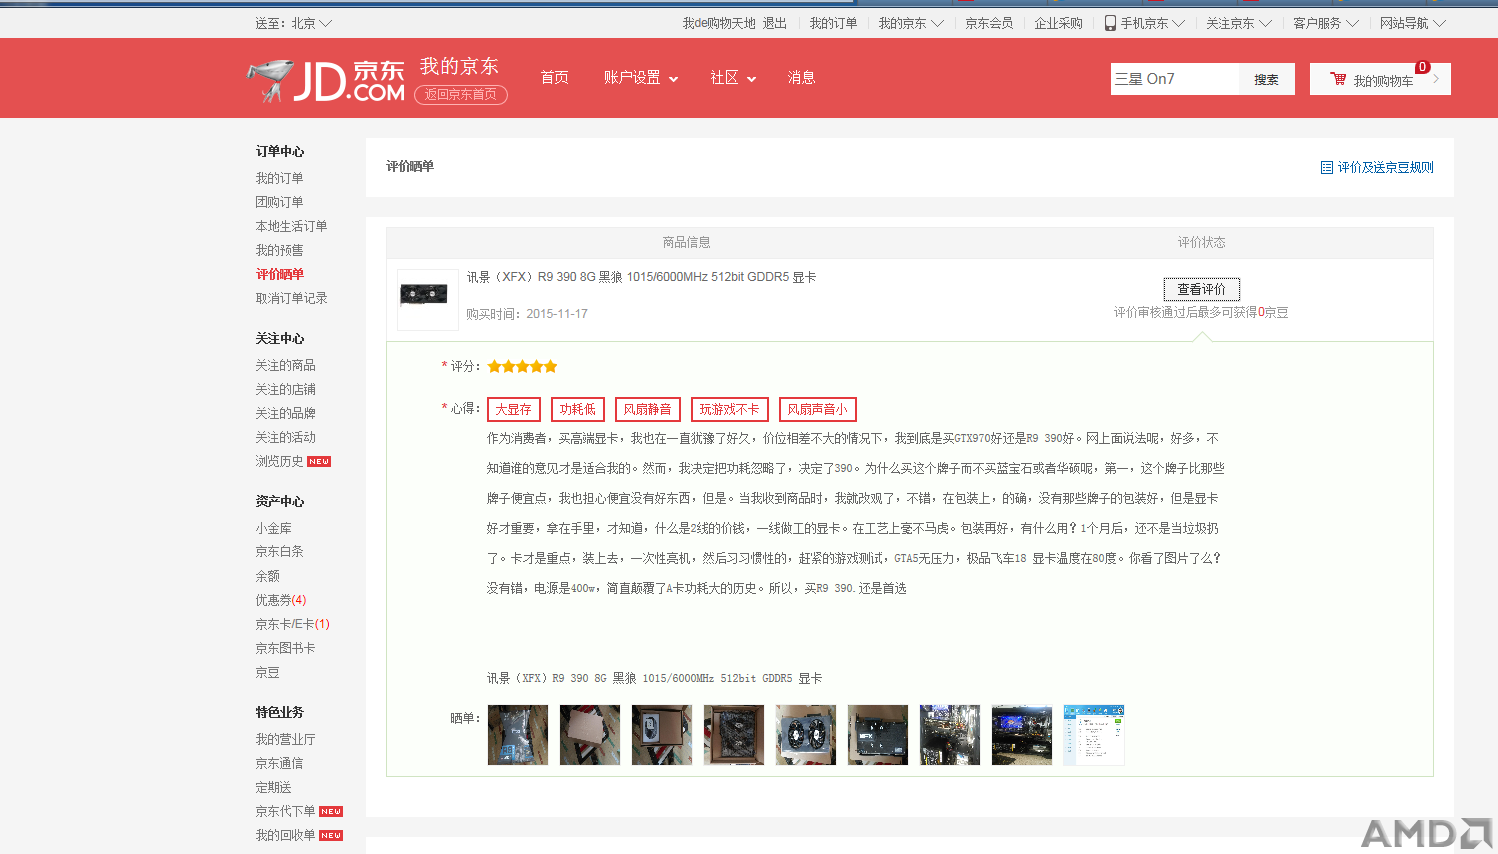This screenshot has height=854, width=1498.
Task: Open the 评价及送京豆规则 link
Action: [1386, 167]
